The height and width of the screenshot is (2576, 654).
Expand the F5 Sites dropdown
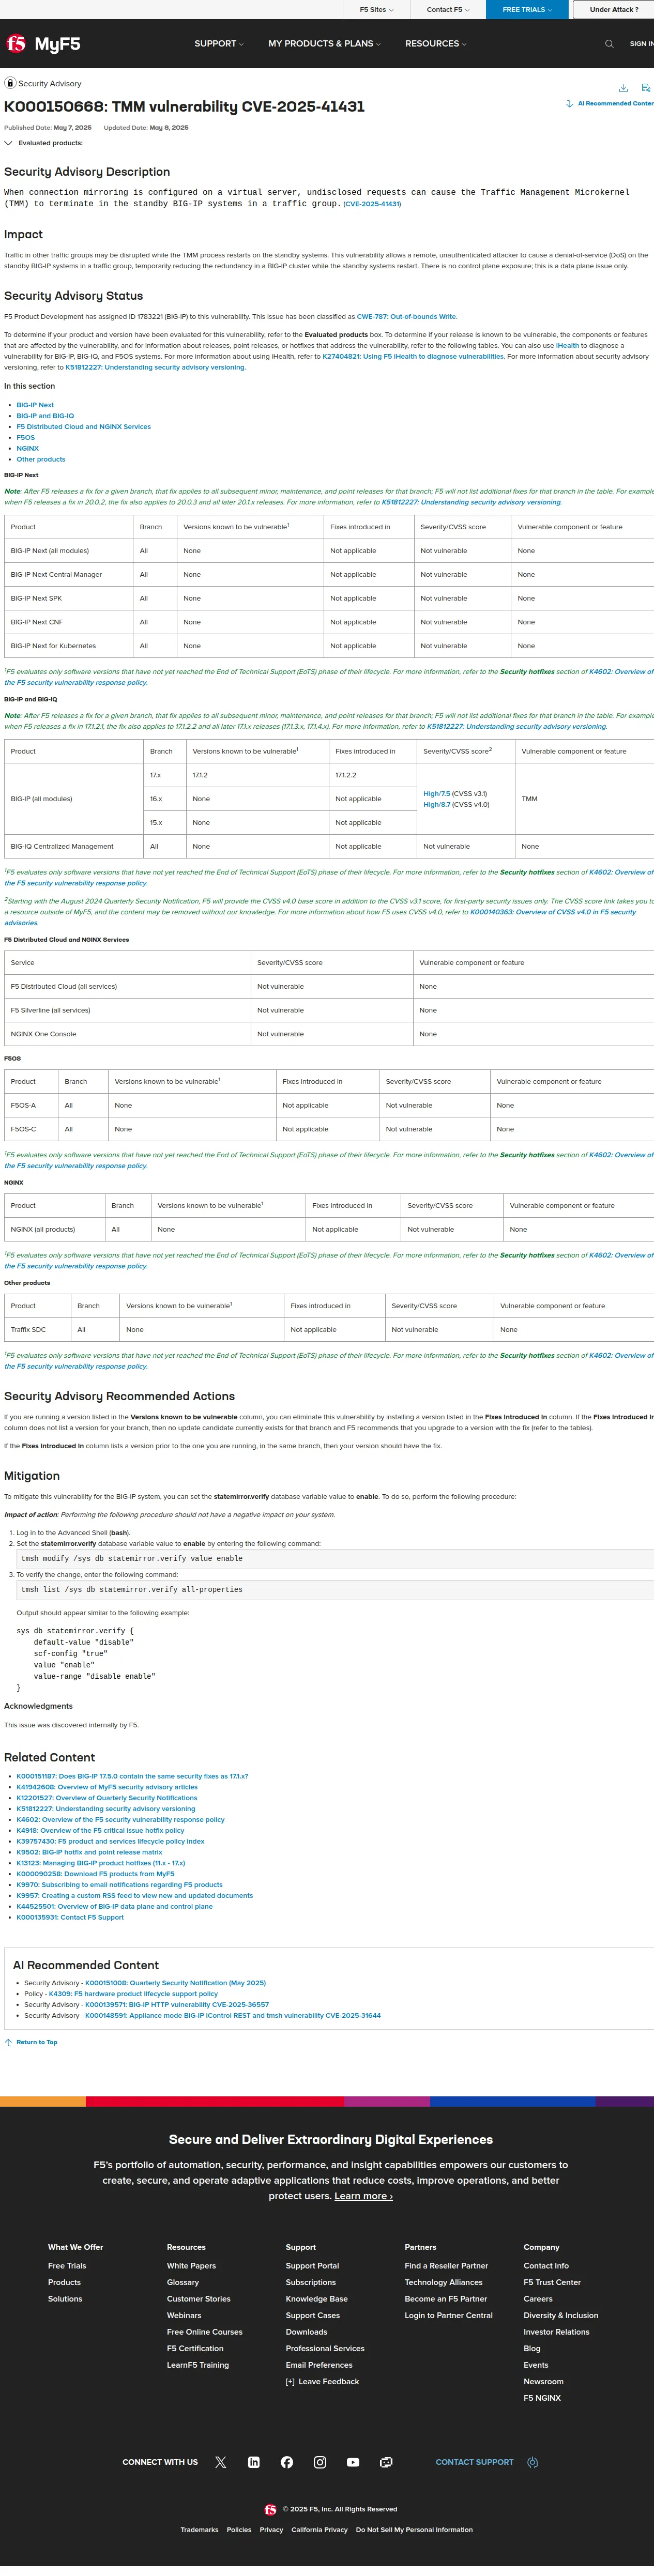[376, 10]
